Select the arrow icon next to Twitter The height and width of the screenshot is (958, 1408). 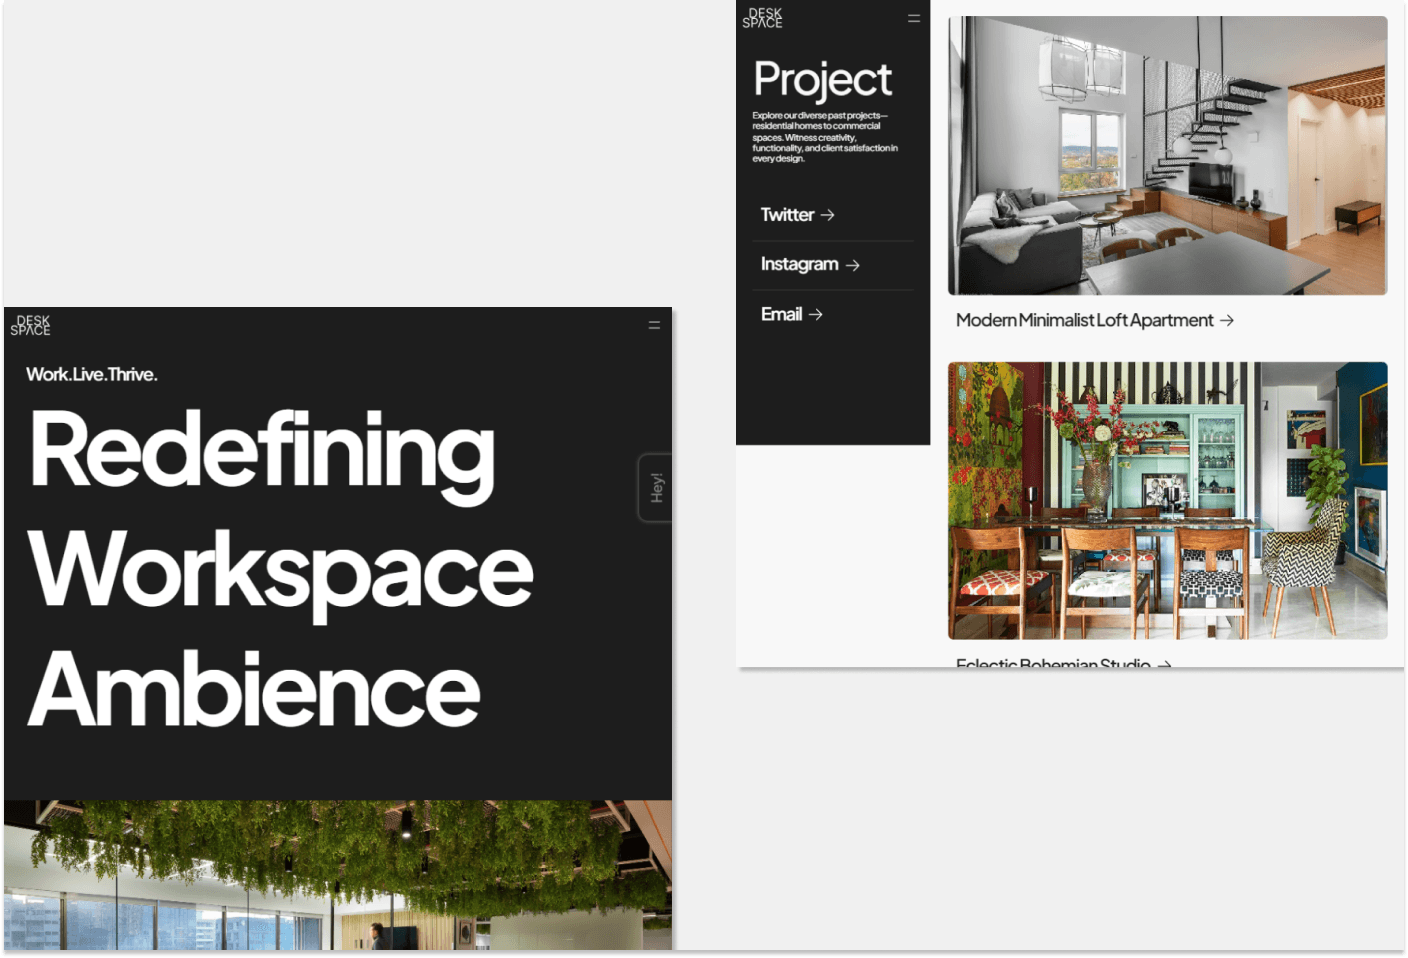(x=828, y=214)
